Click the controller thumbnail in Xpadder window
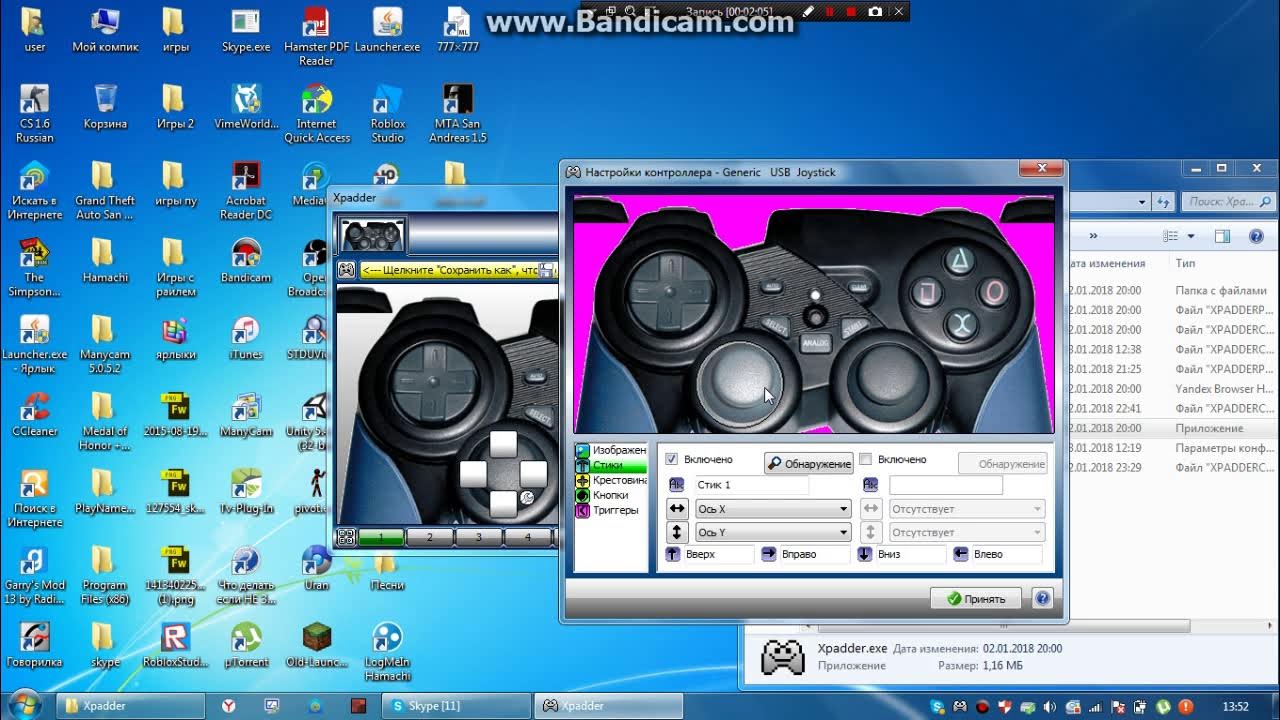Image resolution: width=1280 pixels, height=720 pixels. (372, 235)
